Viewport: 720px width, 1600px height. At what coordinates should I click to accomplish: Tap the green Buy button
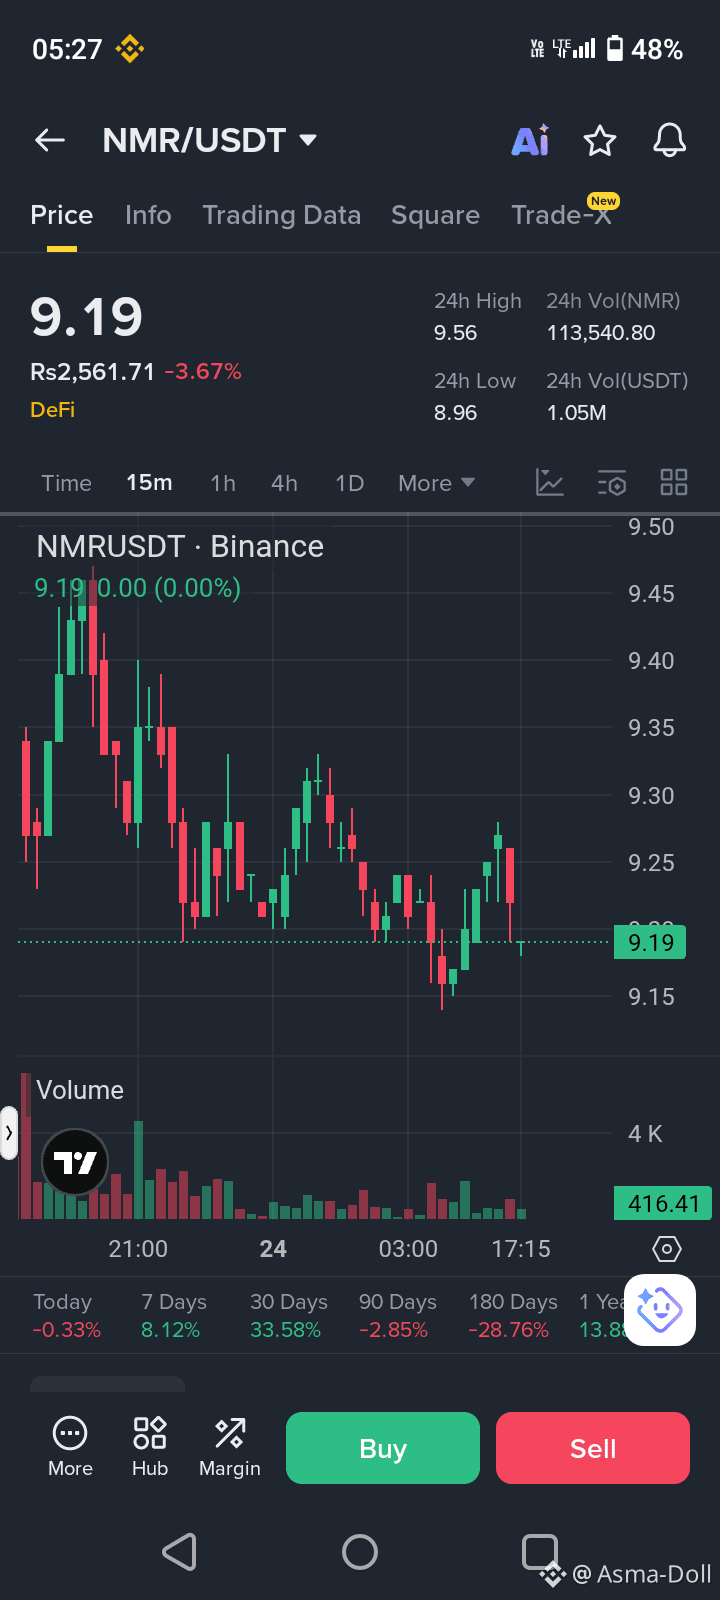(x=383, y=1448)
